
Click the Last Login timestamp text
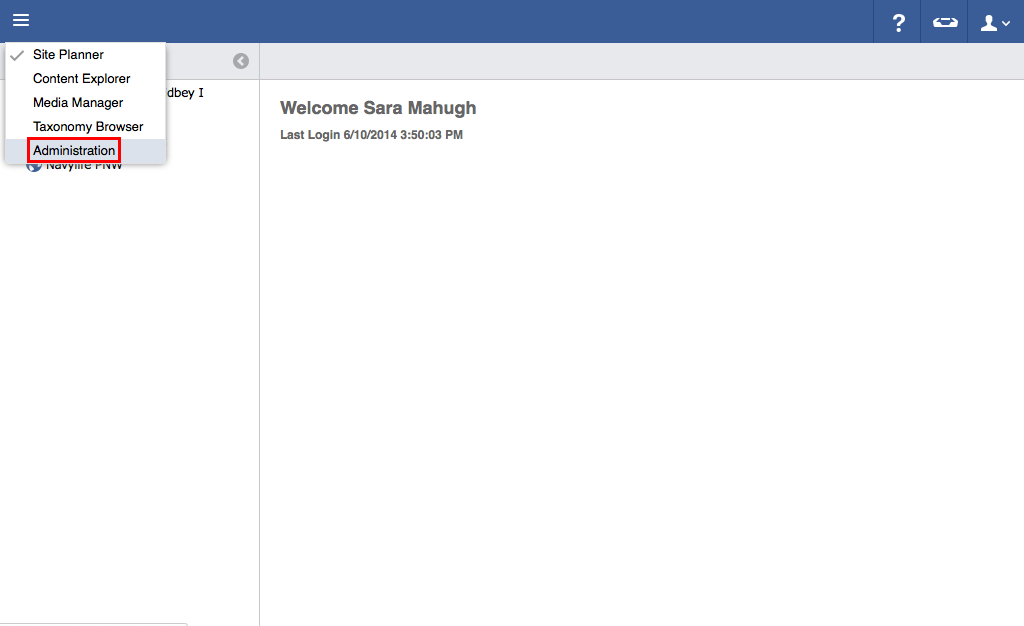pyautogui.click(x=371, y=135)
